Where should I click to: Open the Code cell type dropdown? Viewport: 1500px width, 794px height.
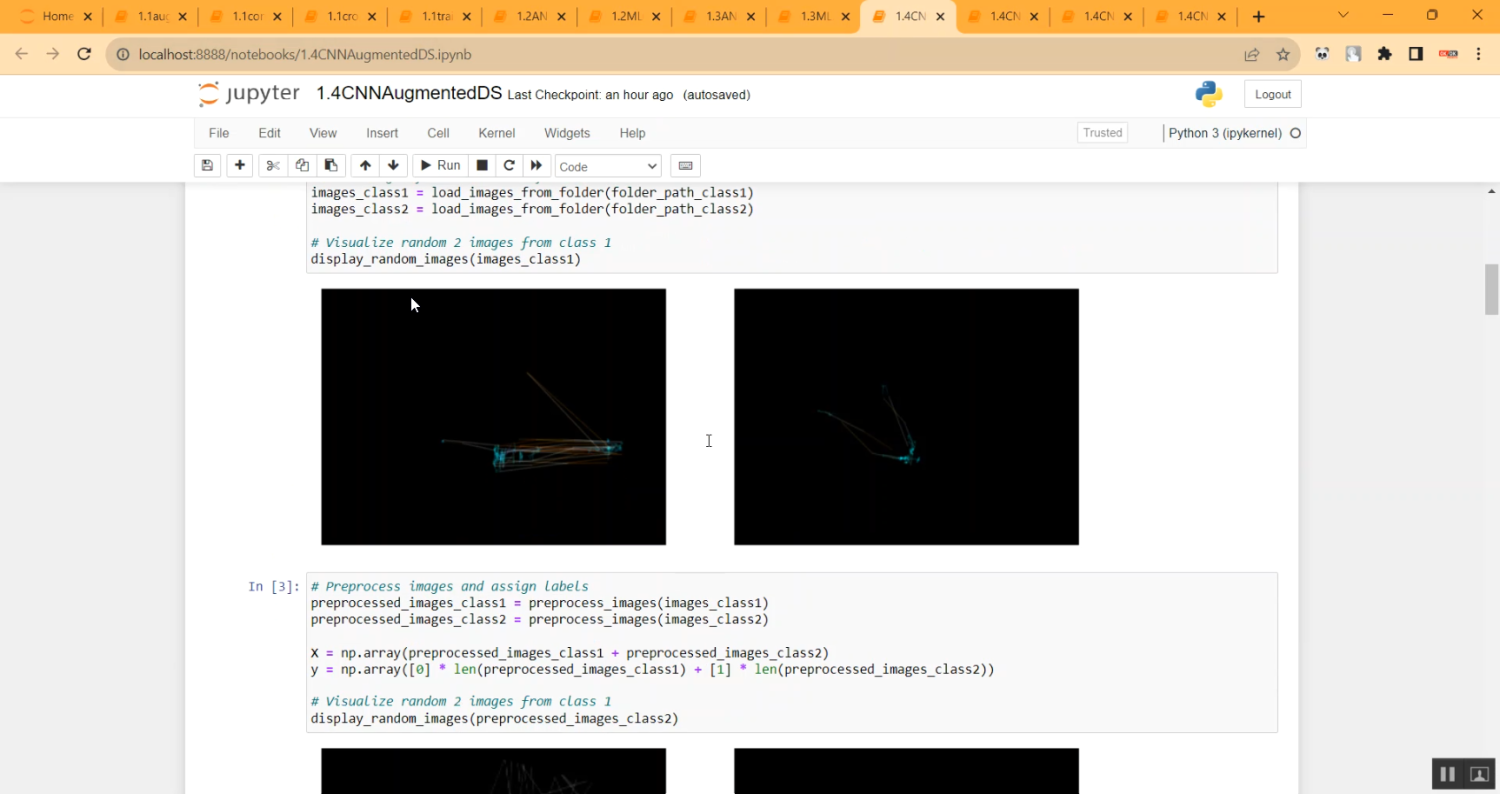[607, 165]
